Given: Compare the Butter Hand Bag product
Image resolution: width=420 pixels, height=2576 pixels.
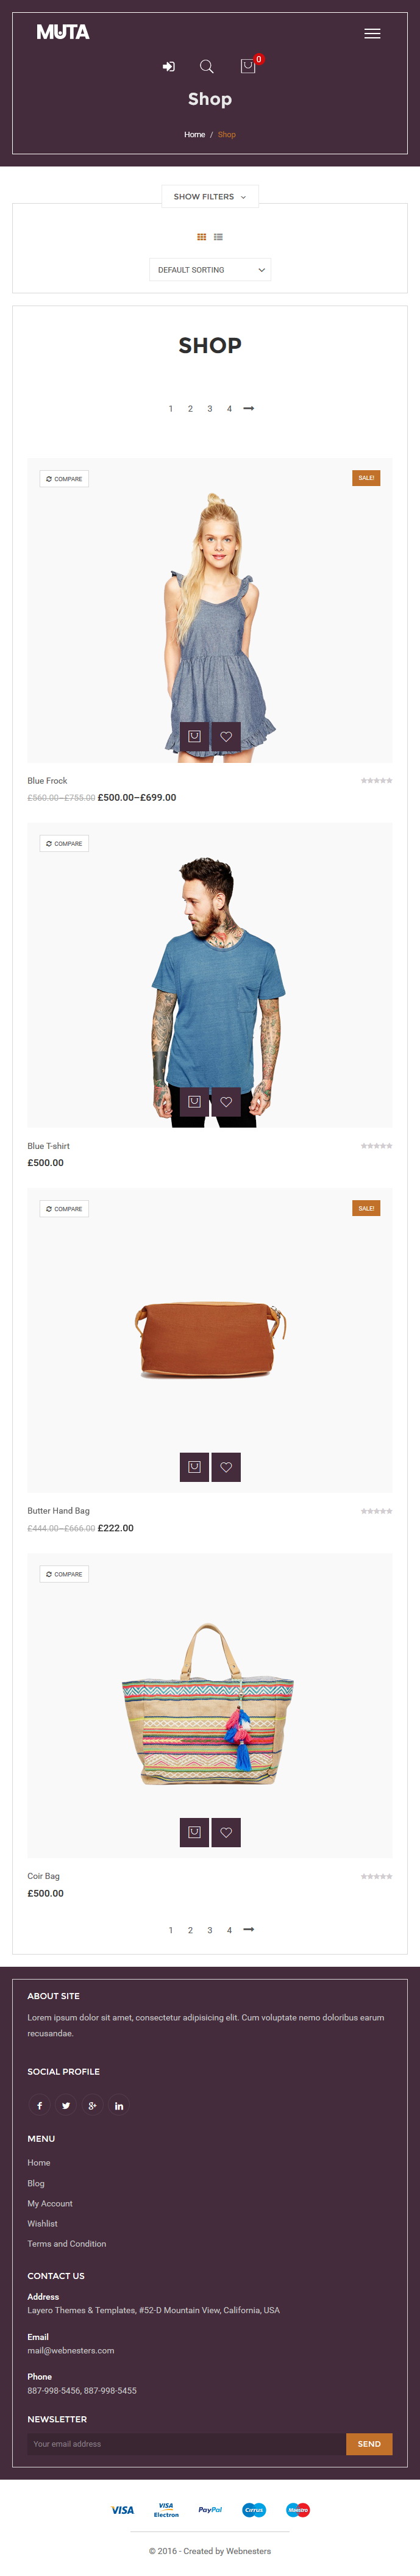Looking at the screenshot, I should coord(64,1209).
